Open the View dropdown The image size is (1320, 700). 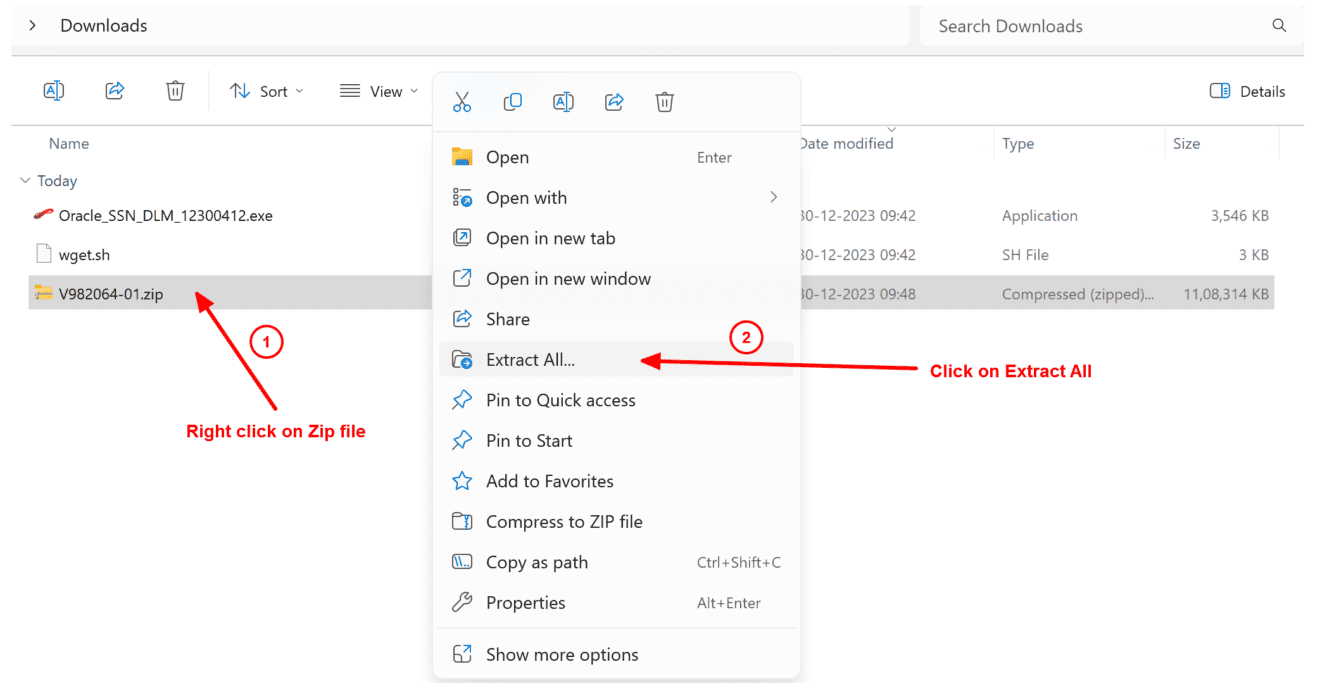[378, 90]
